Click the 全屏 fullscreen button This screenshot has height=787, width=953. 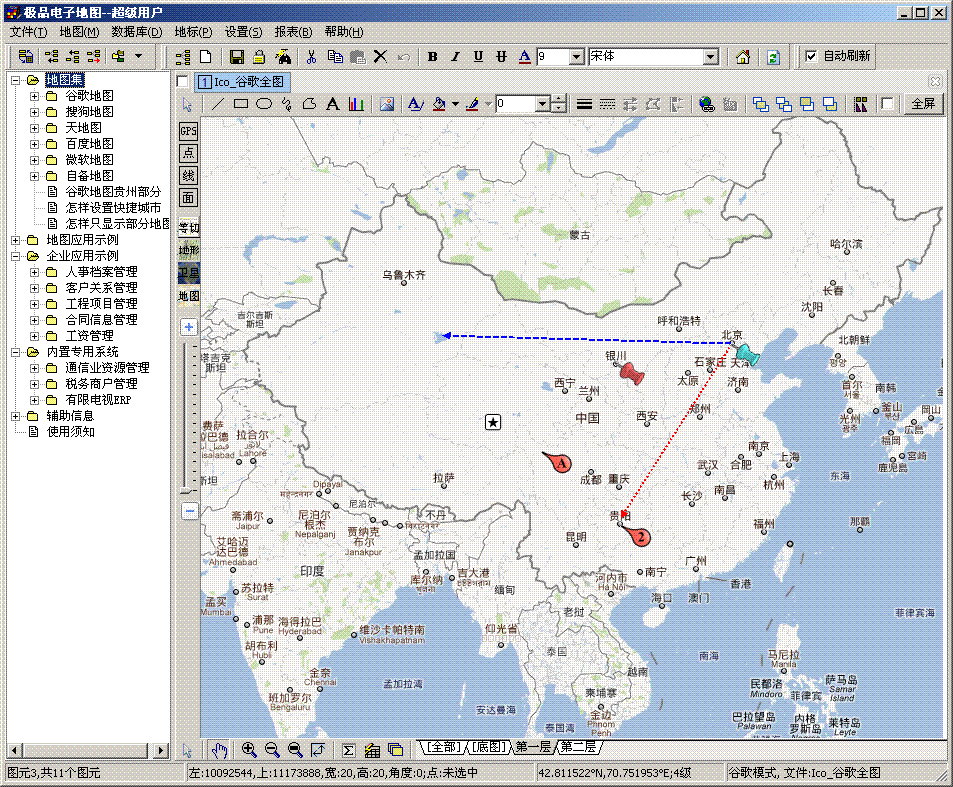point(923,104)
